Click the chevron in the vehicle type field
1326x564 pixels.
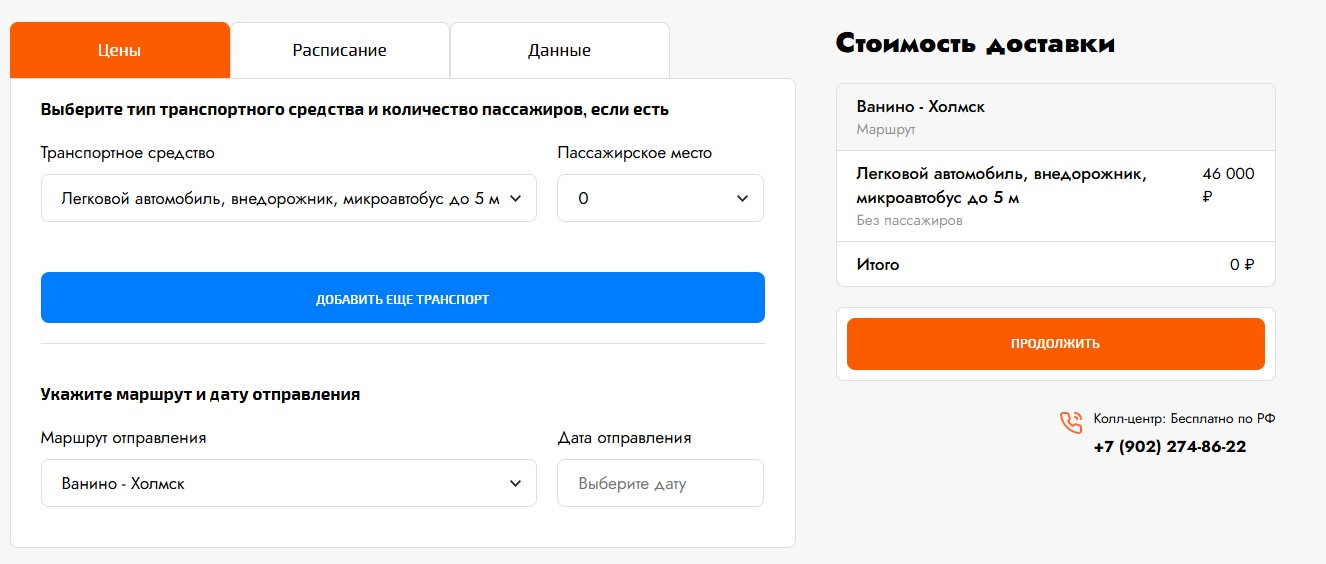point(516,199)
